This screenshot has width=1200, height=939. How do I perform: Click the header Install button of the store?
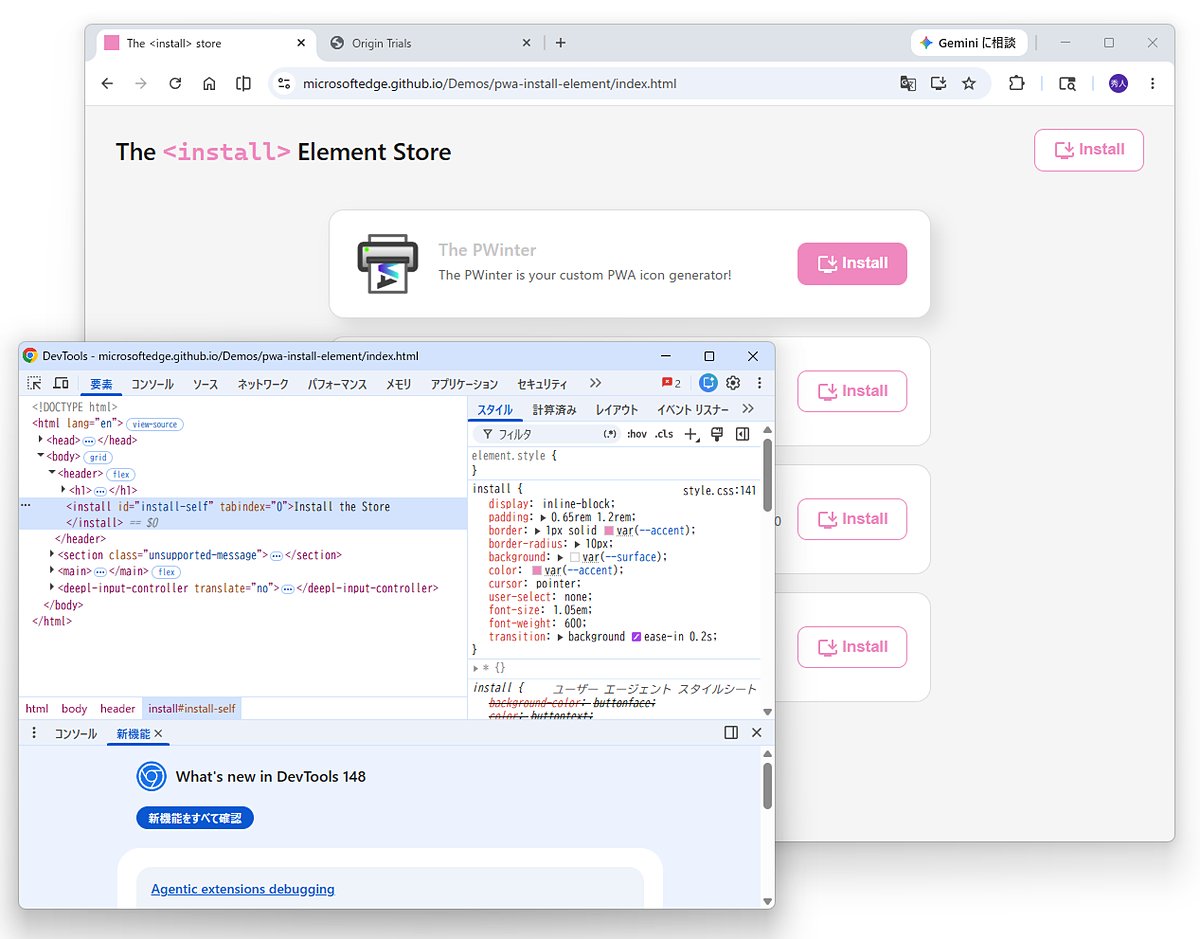coord(1089,150)
